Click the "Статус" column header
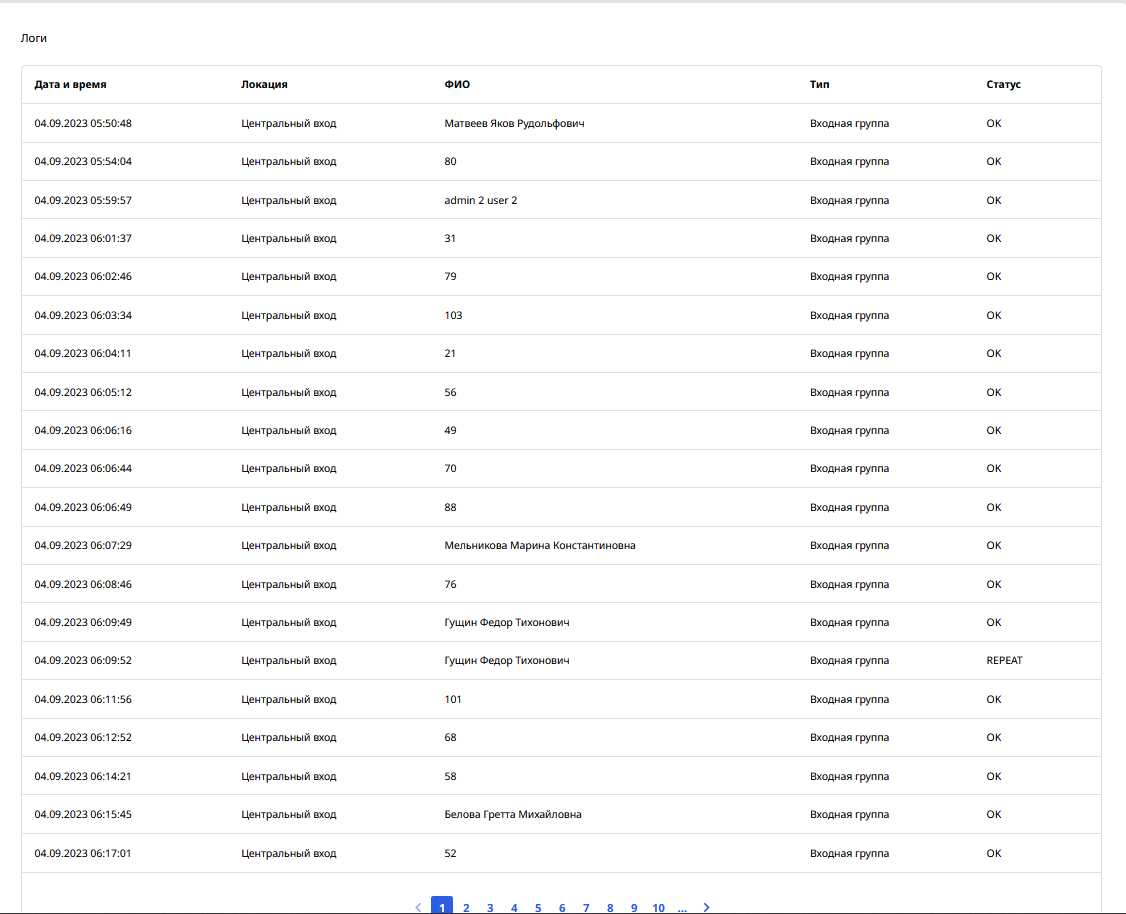 (x=1003, y=85)
